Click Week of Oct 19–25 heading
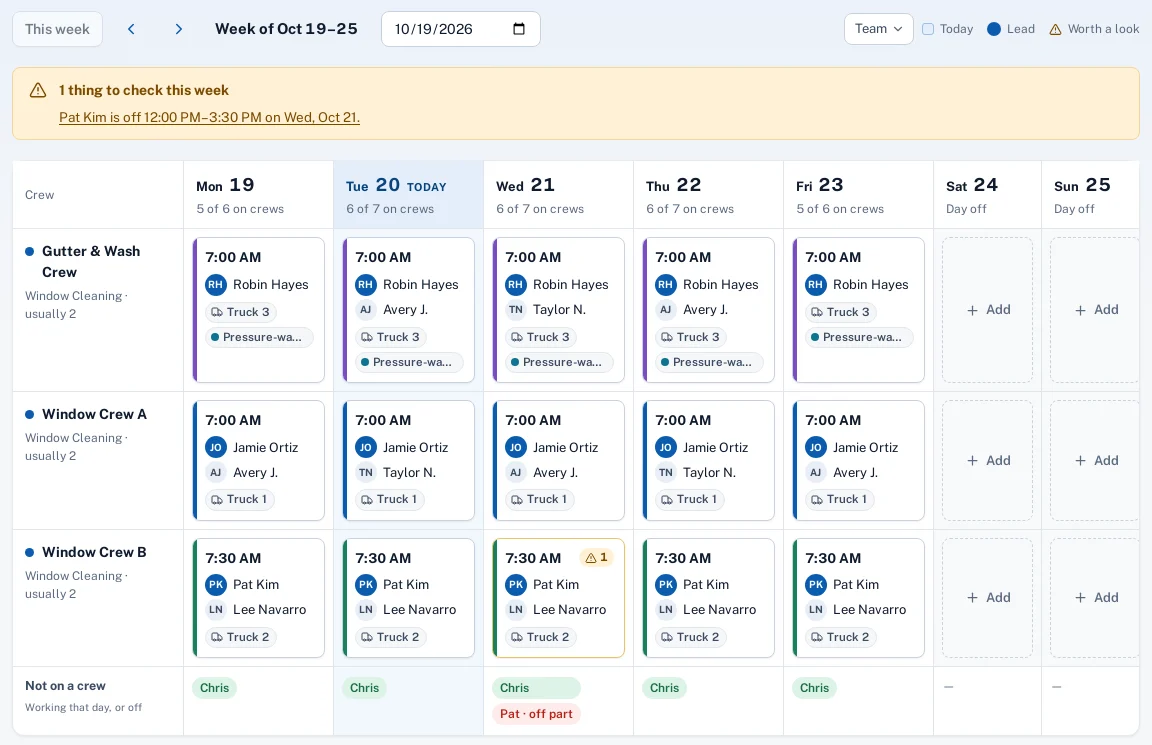This screenshot has width=1152, height=745. tap(287, 29)
